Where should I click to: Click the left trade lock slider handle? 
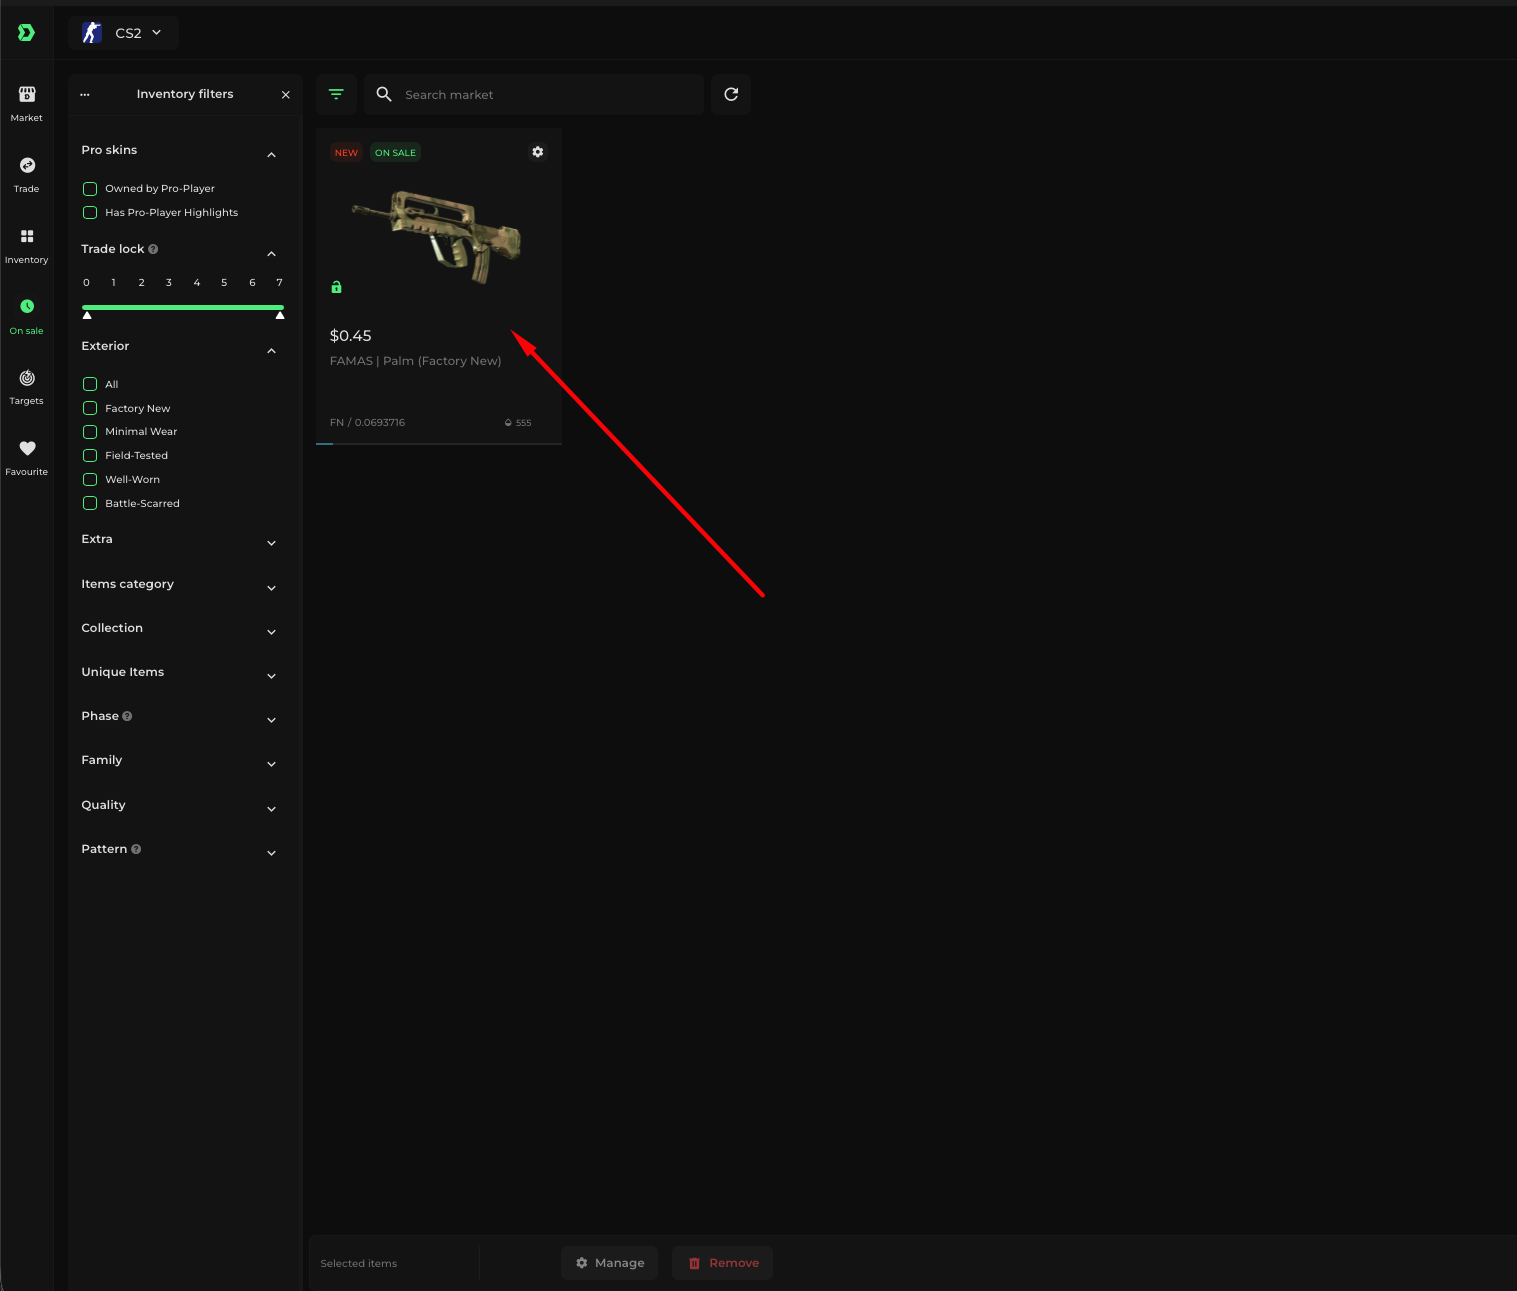(87, 315)
